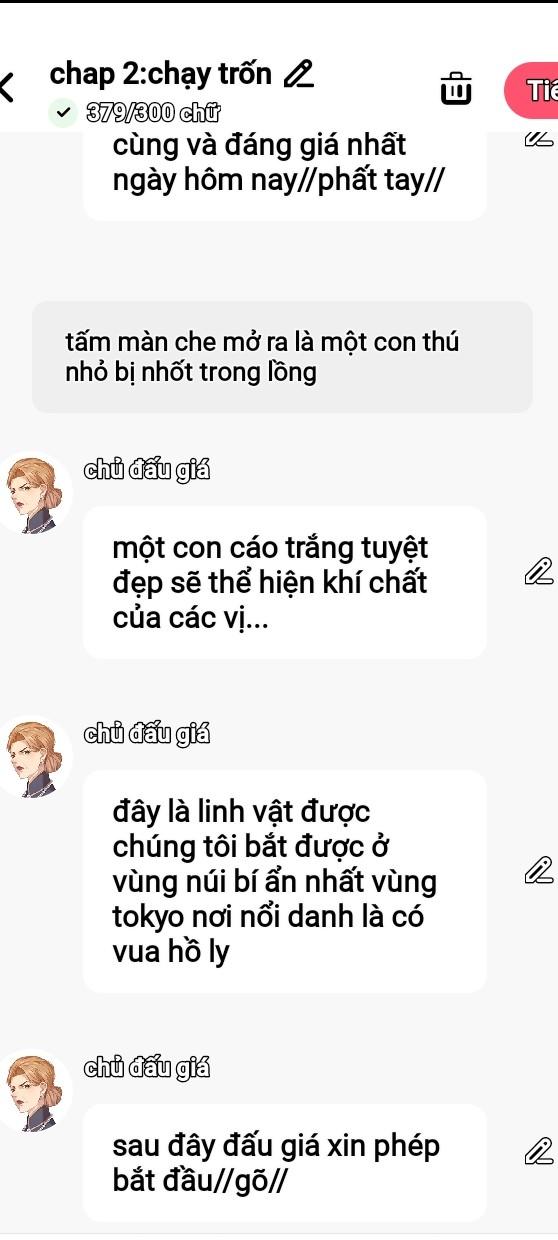Edit the 'đây là linh vật' message
558x1240 pixels.
coord(537,871)
